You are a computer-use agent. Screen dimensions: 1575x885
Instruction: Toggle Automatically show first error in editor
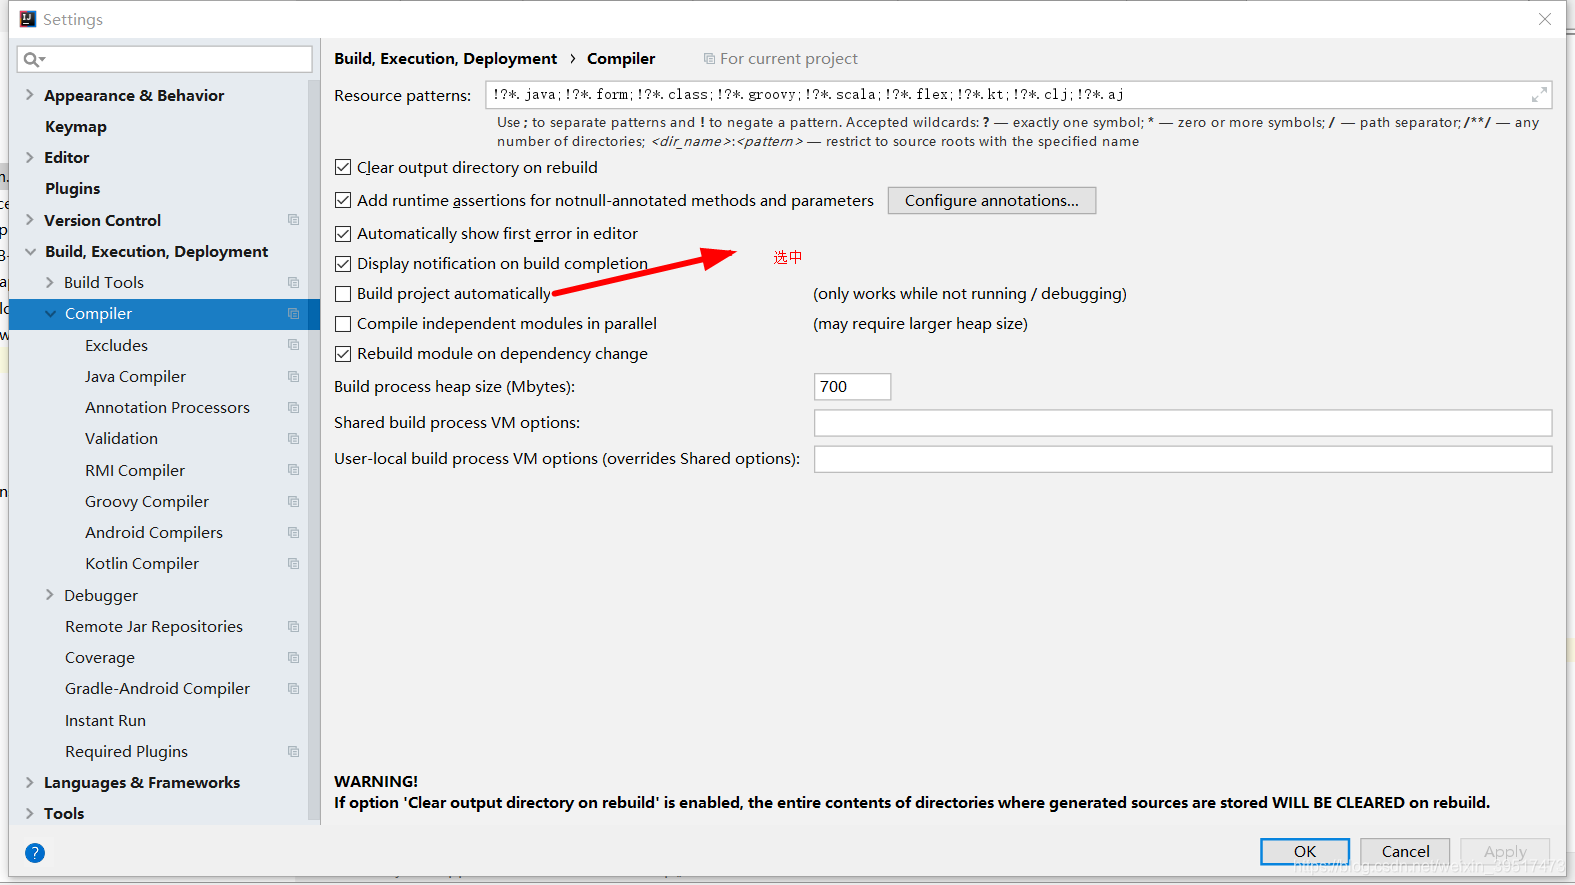tap(343, 234)
